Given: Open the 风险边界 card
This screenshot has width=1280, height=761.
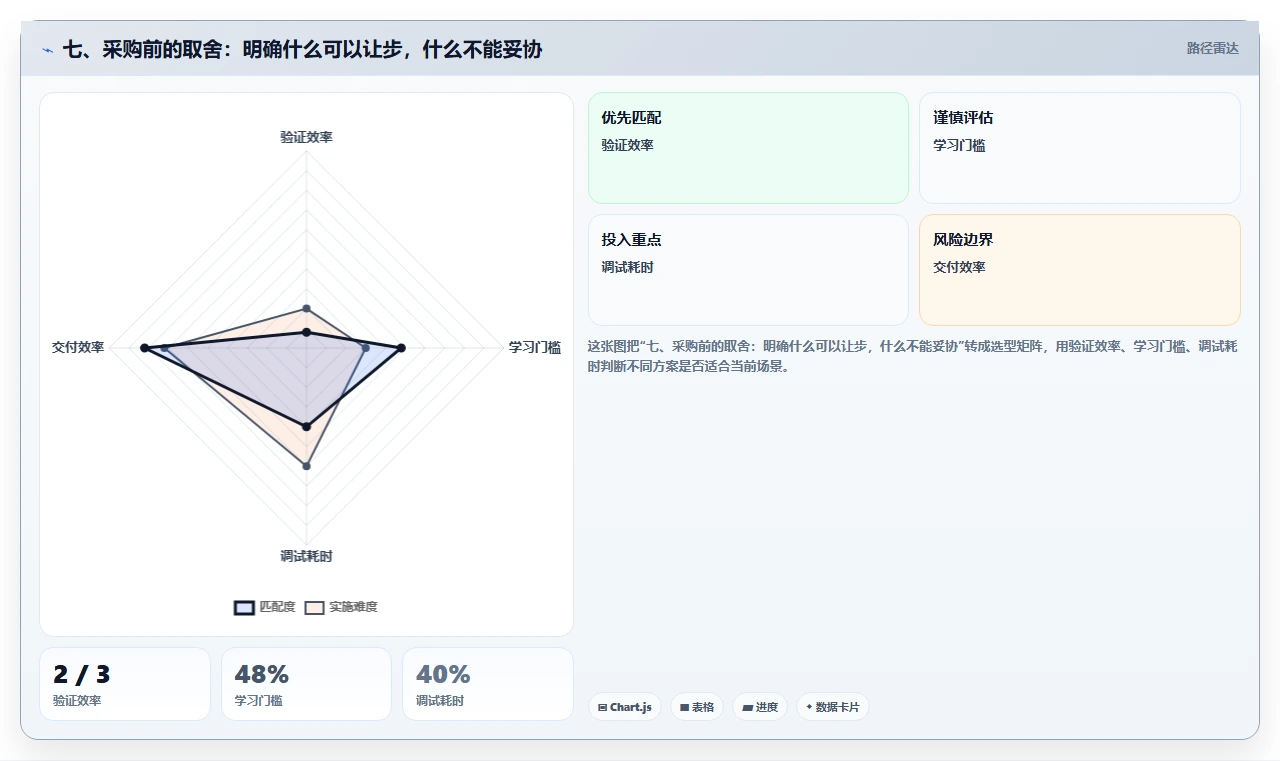Looking at the screenshot, I should pyautogui.click(x=1080, y=270).
